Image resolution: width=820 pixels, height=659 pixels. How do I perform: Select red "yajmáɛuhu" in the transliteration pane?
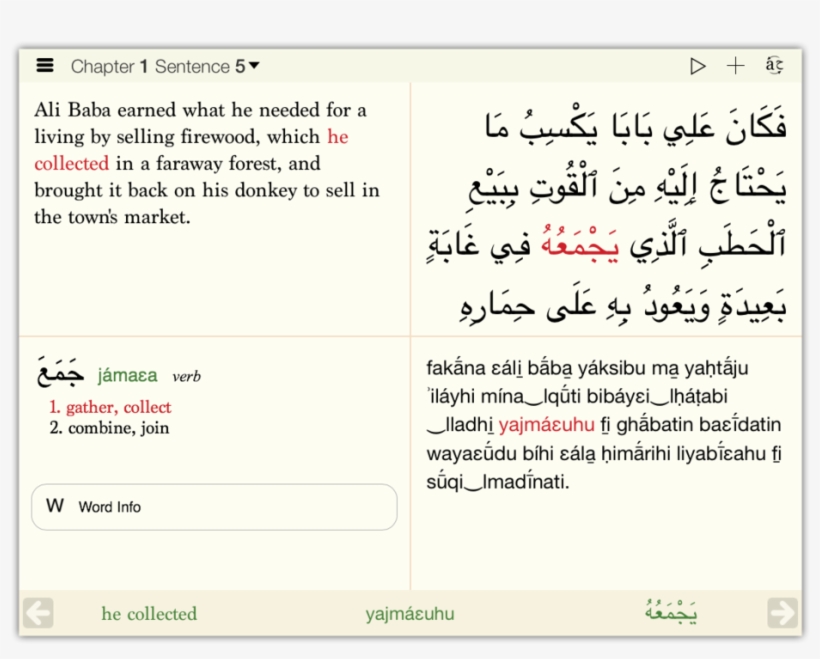click(546, 425)
